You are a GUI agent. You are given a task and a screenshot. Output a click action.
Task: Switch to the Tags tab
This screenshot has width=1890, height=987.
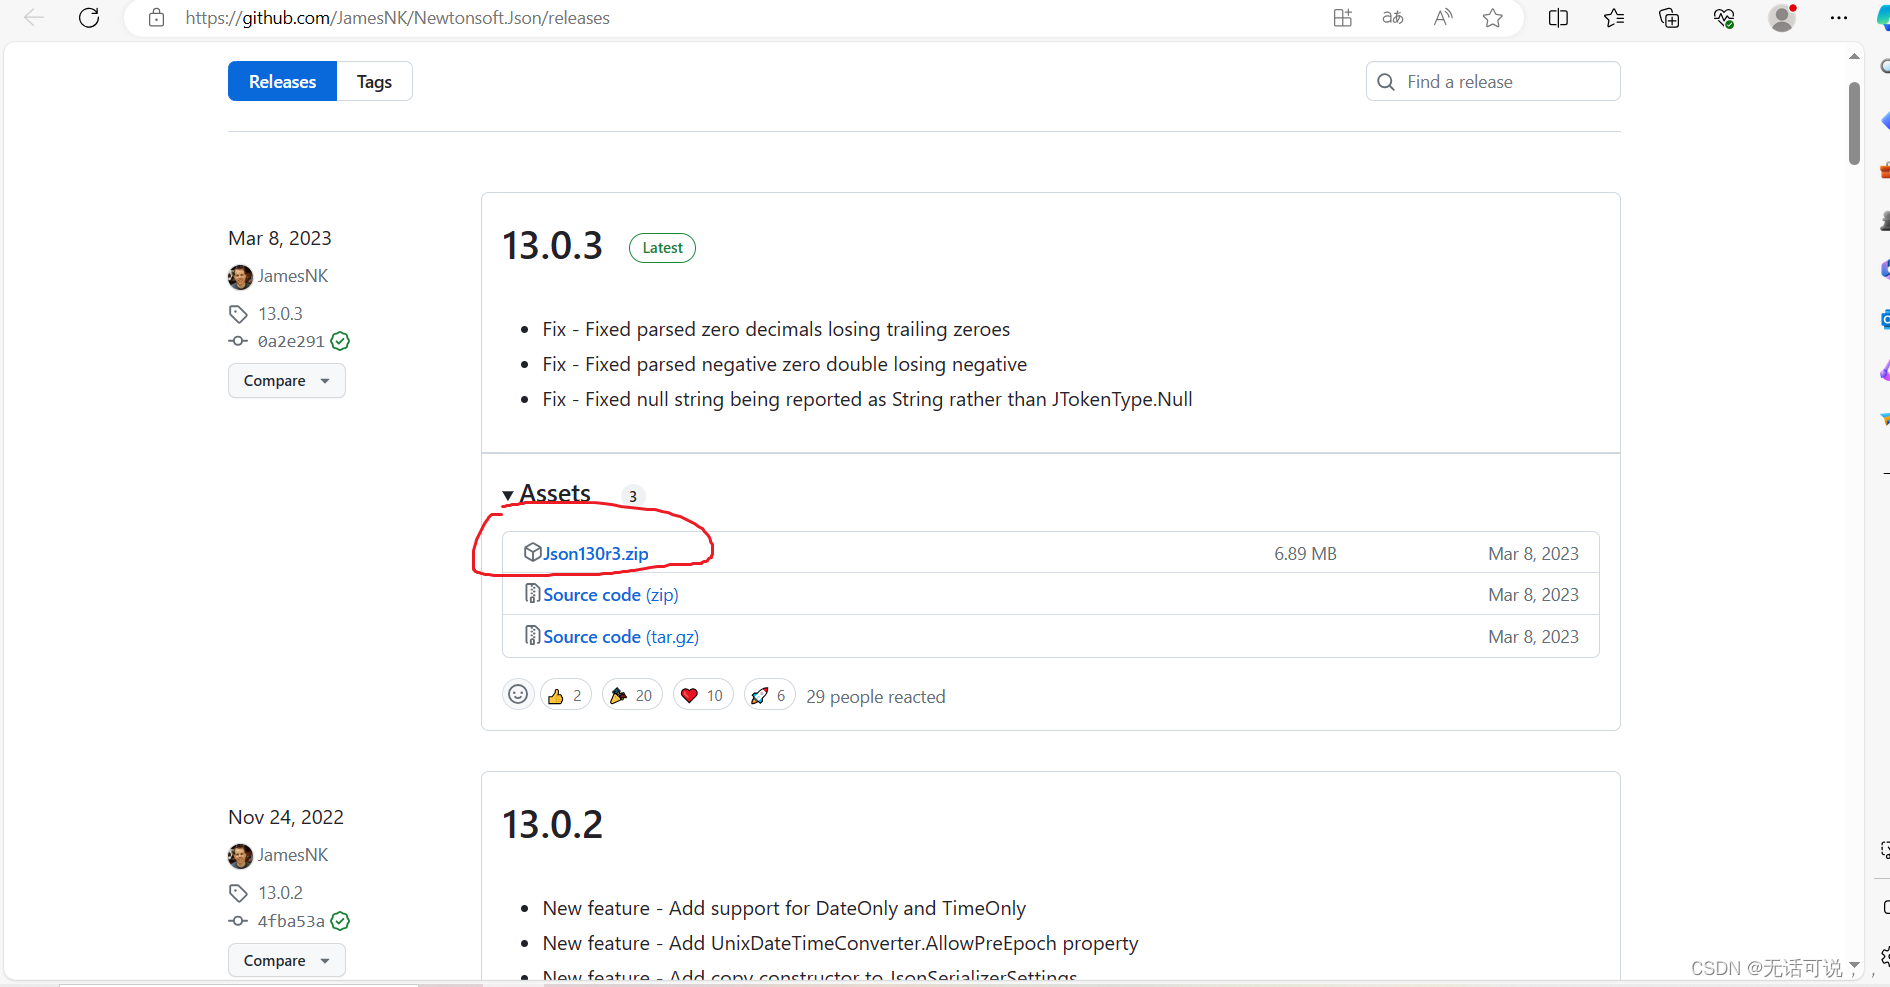pos(374,82)
